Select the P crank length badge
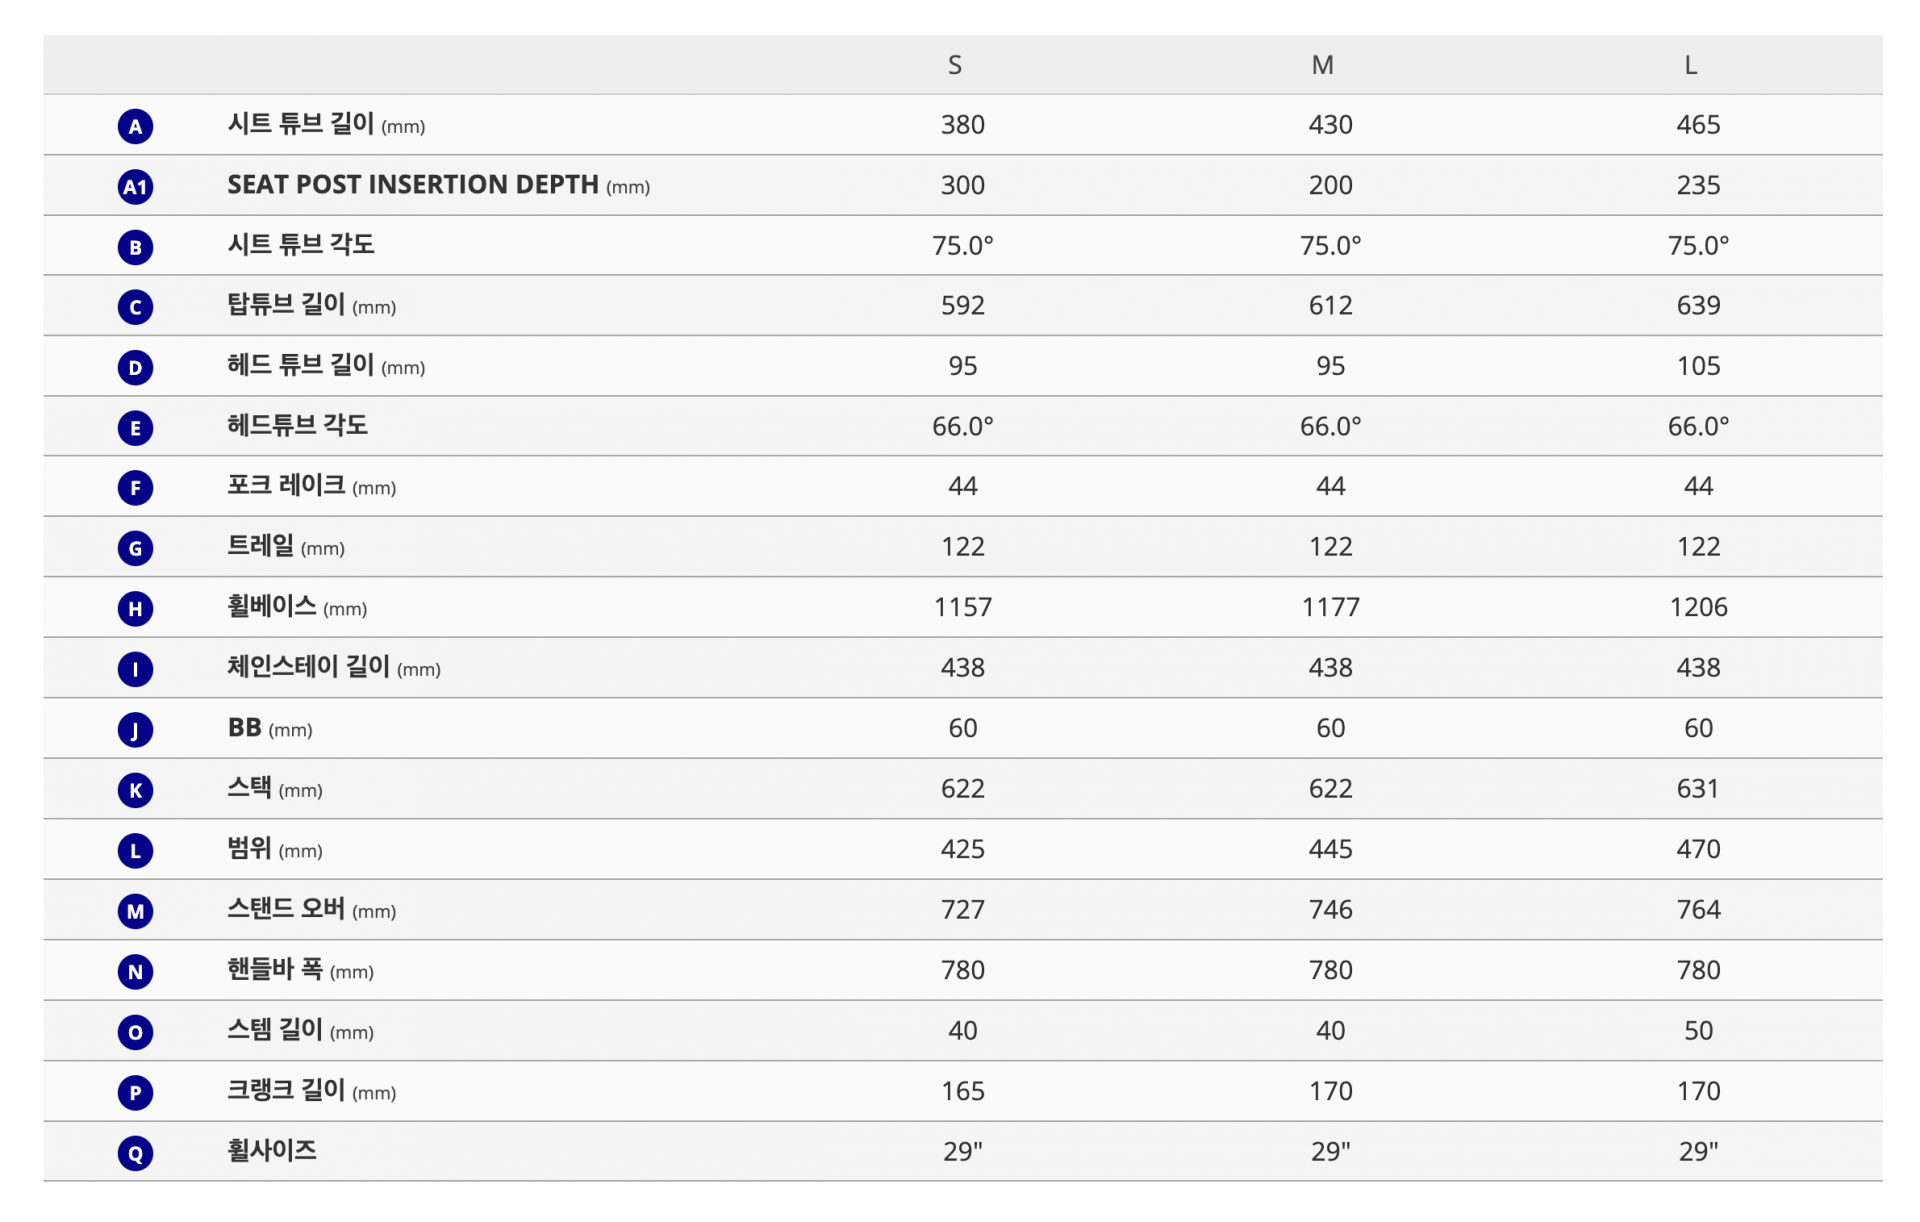1920x1222 pixels. pyautogui.click(x=135, y=1093)
